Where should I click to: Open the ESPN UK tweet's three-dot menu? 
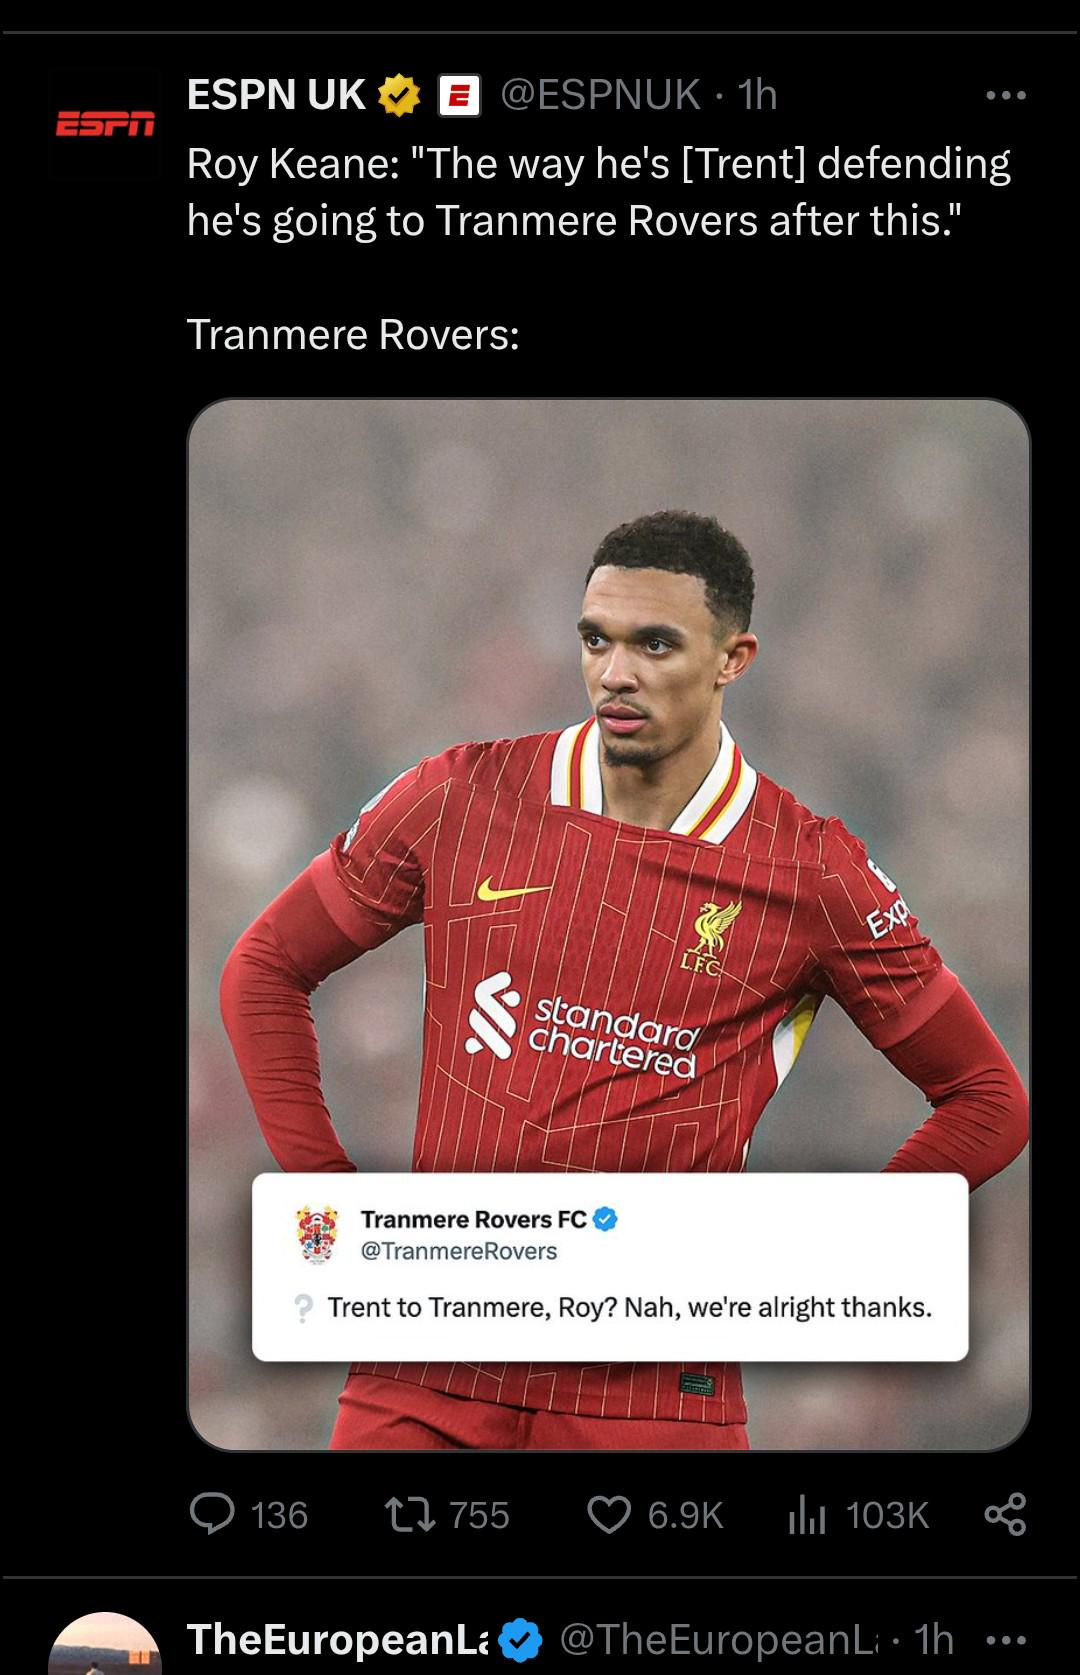(1005, 96)
